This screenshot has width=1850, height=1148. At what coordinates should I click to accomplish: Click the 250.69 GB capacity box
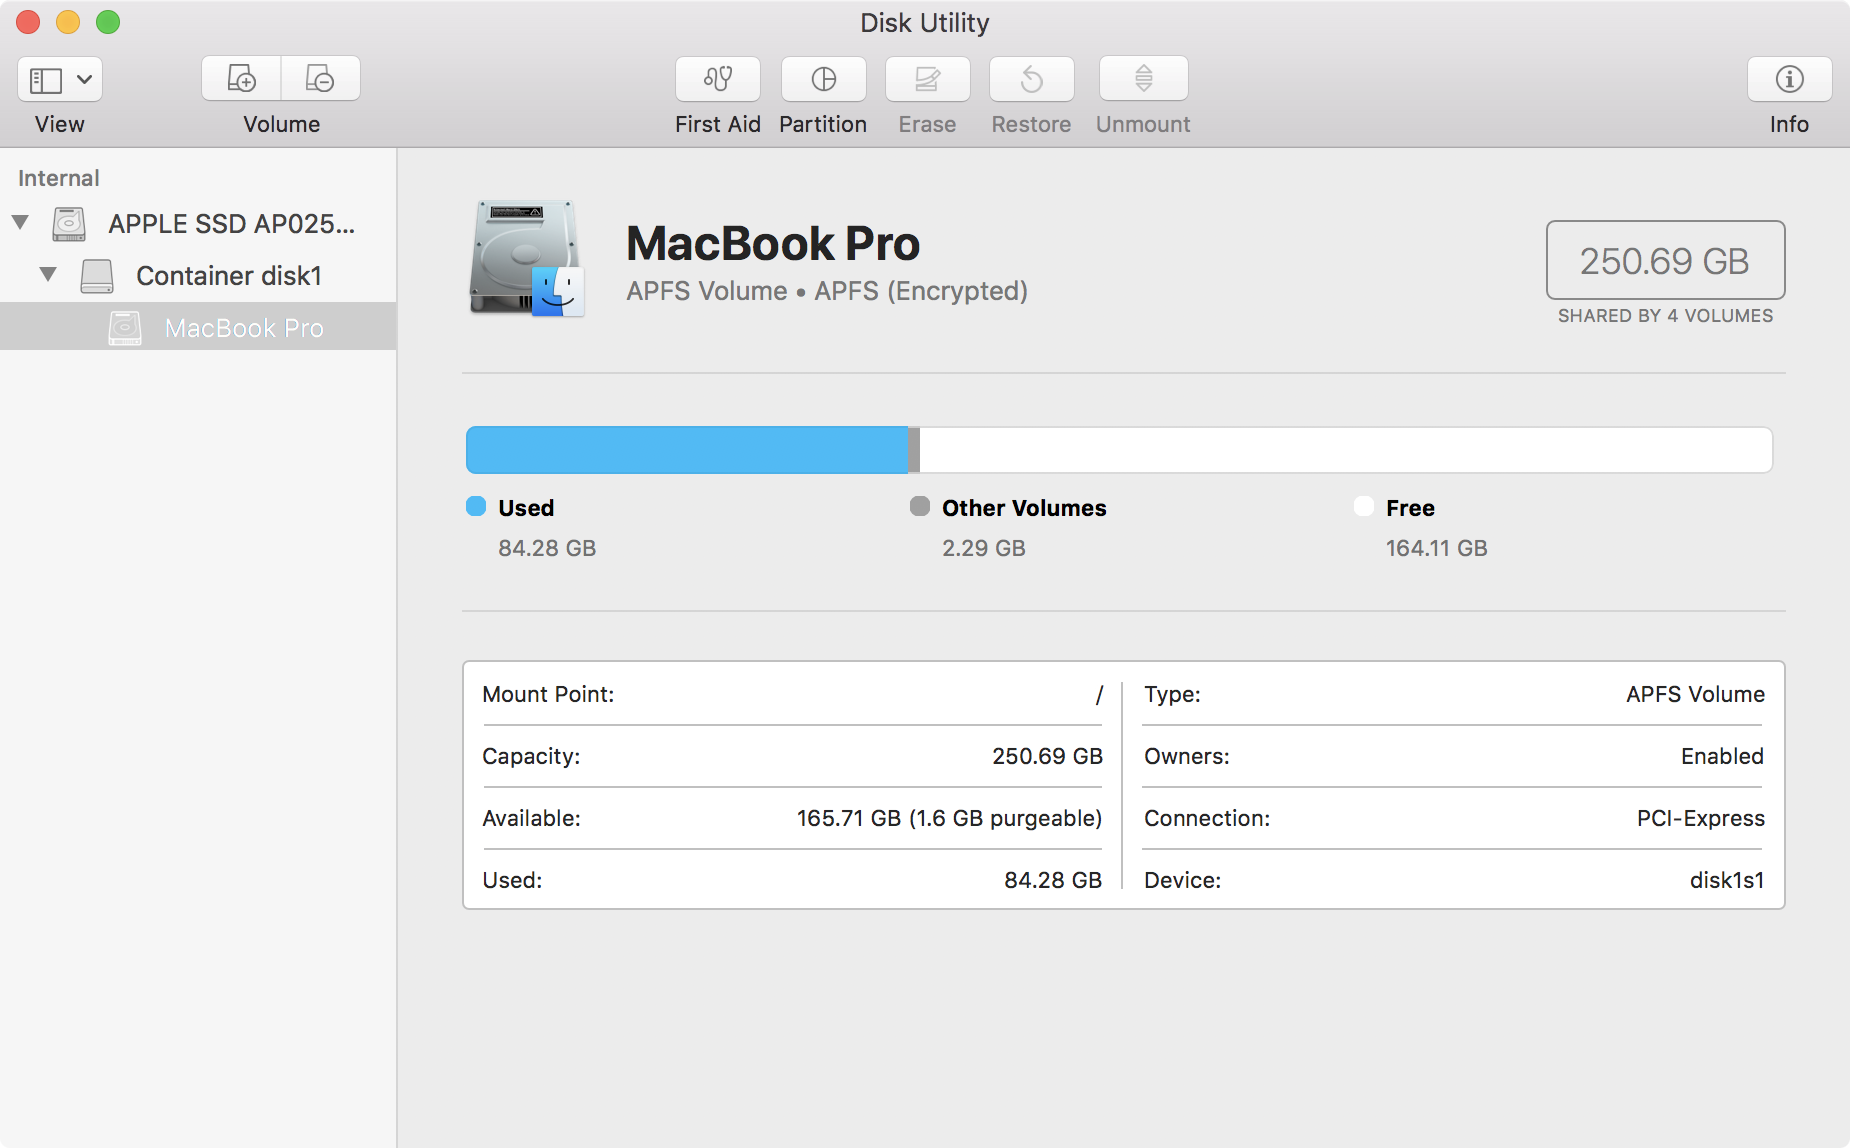1666,260
